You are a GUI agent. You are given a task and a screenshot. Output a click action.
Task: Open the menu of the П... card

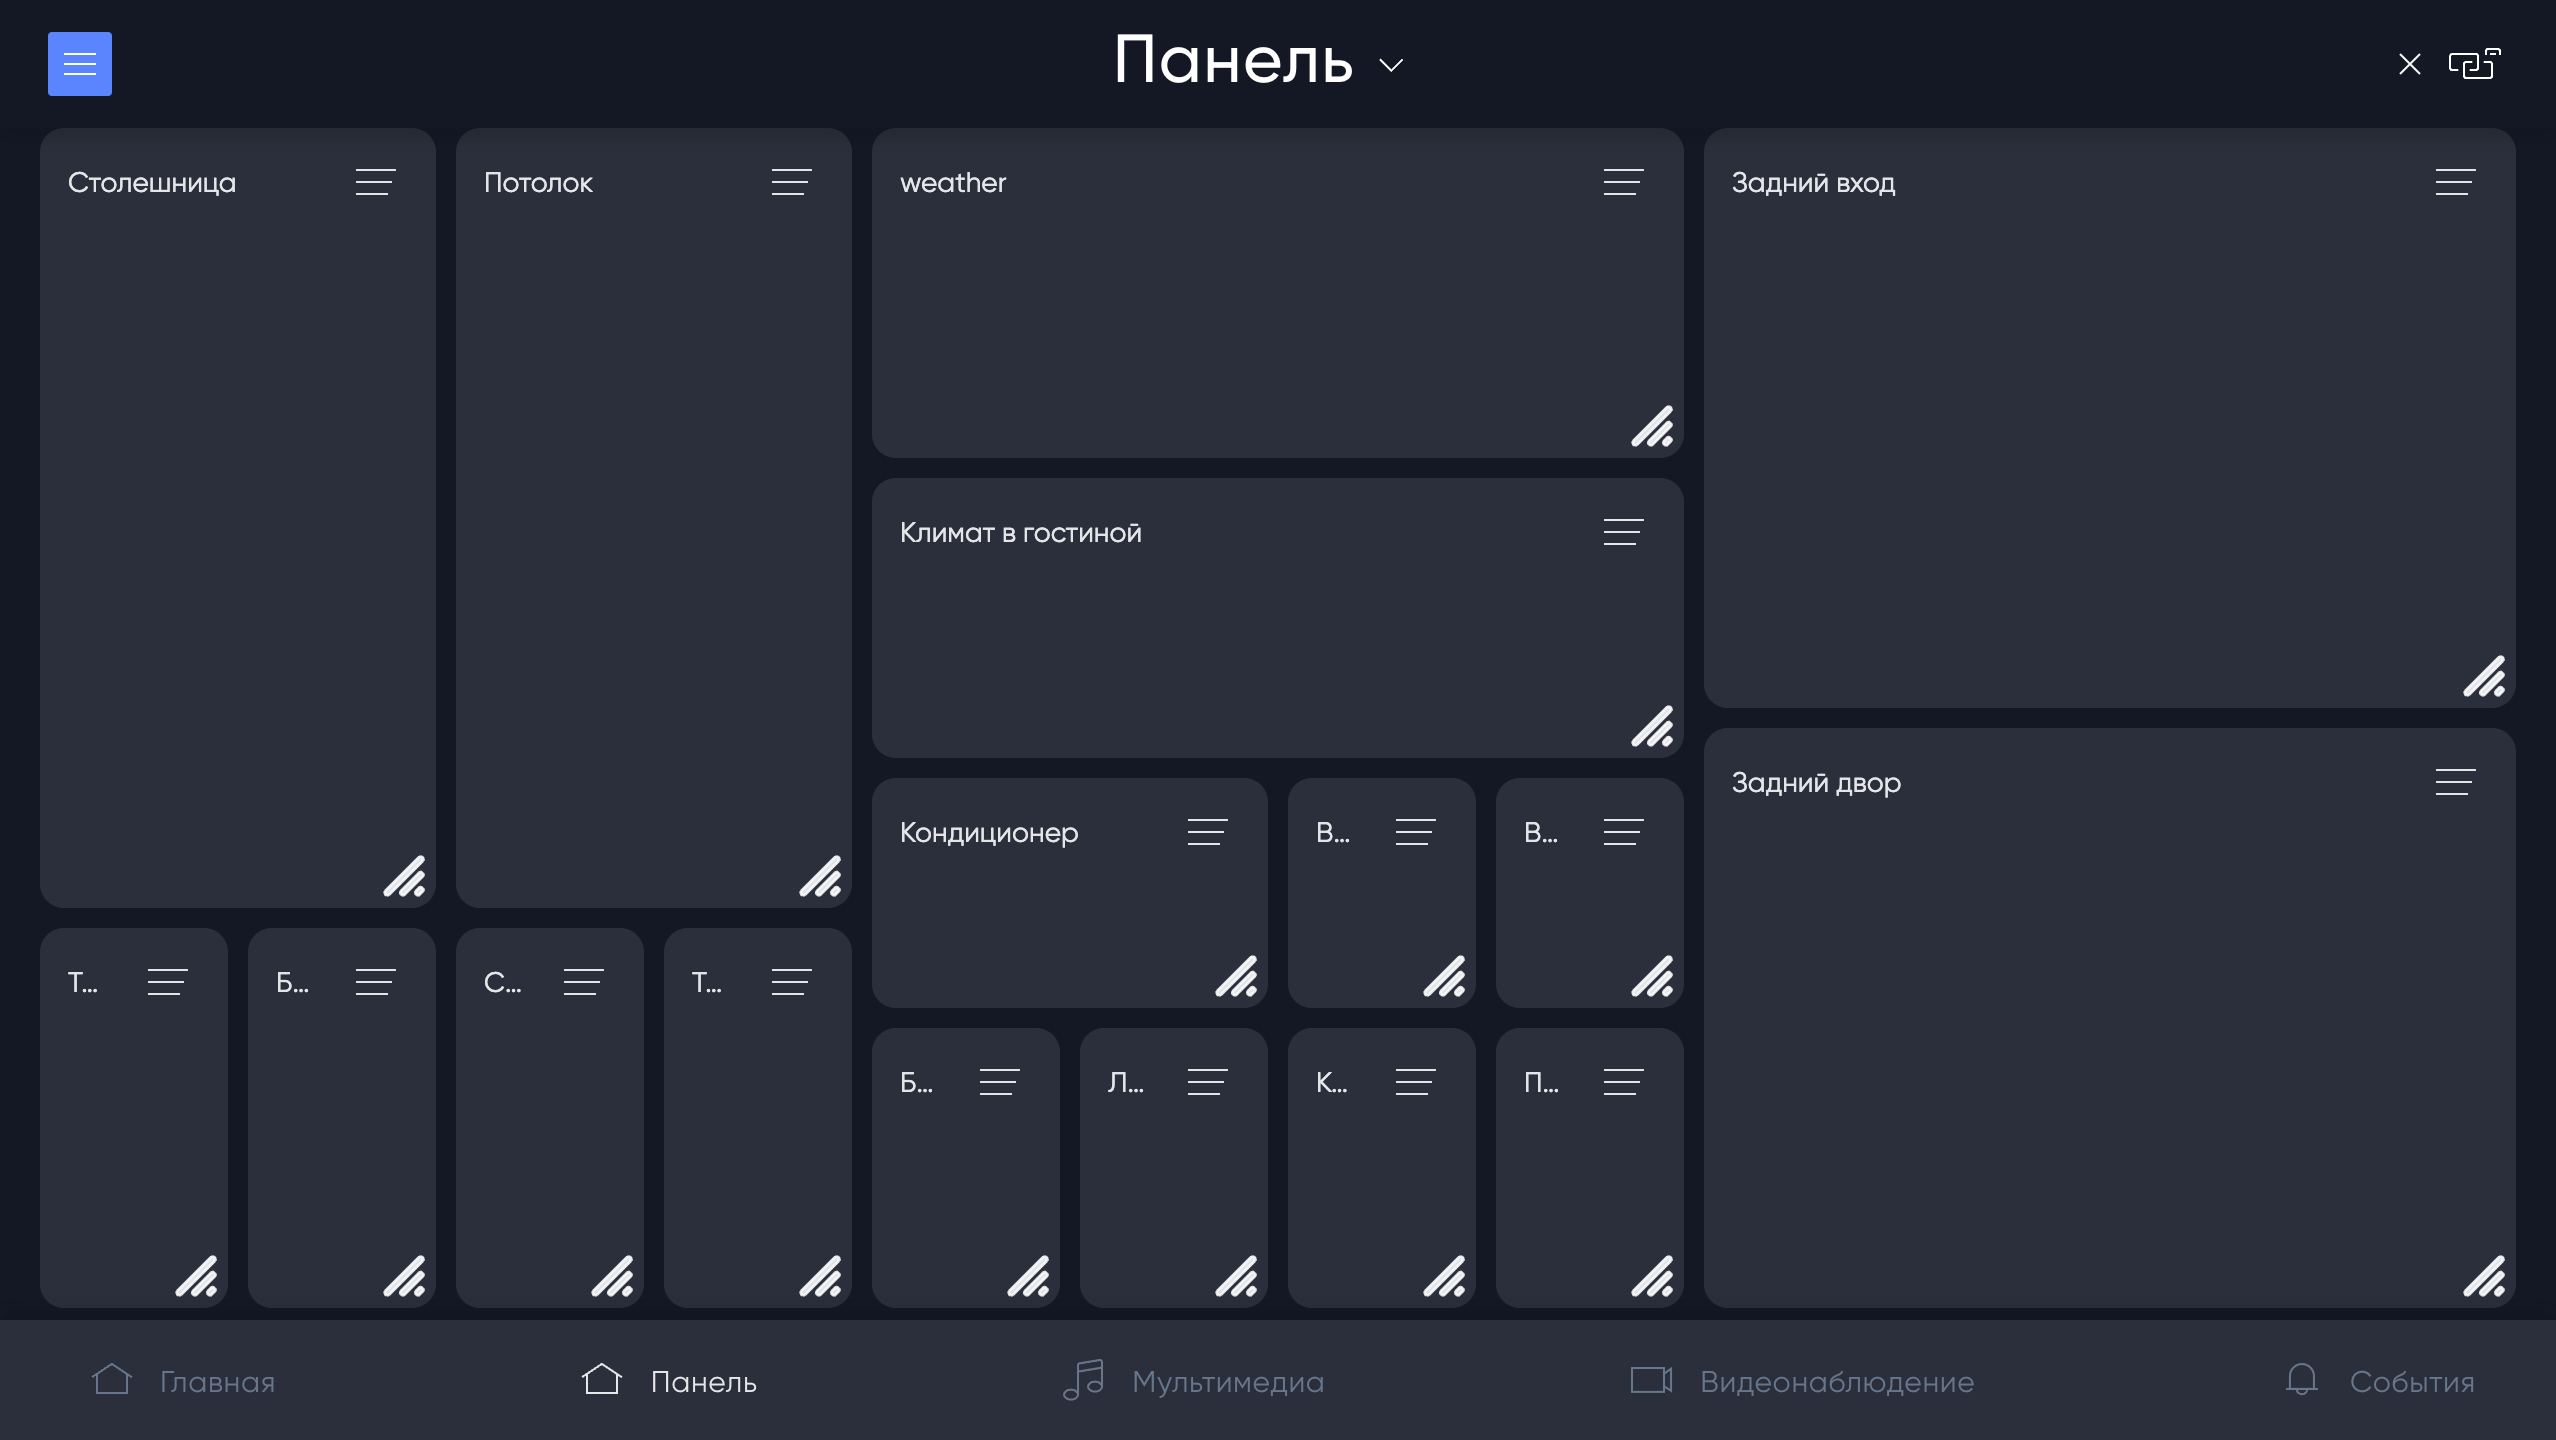coord(1624,1082)
